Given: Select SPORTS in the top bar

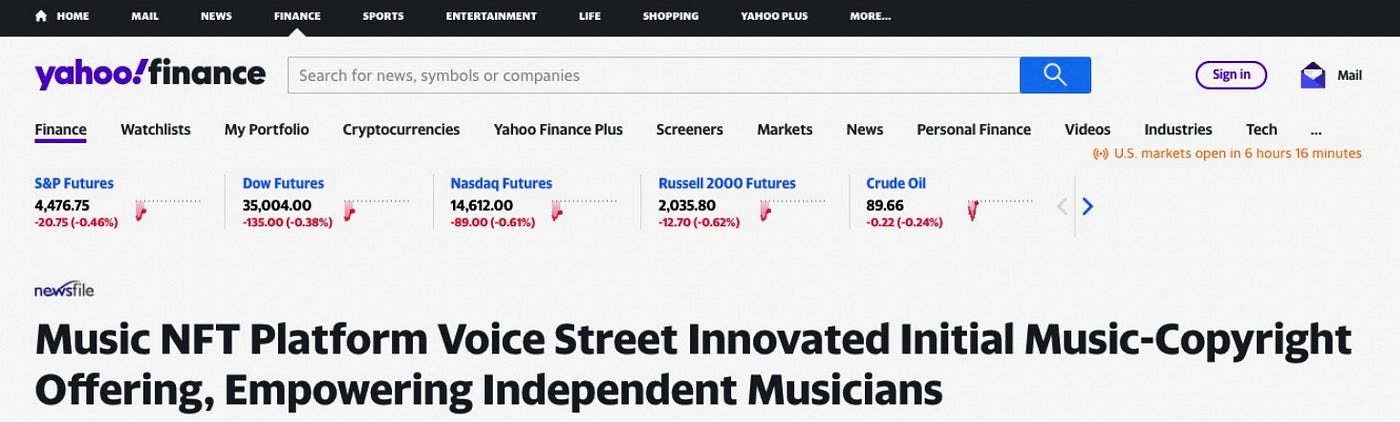Looking at the screenshot, I should click(x=383, y=16).
